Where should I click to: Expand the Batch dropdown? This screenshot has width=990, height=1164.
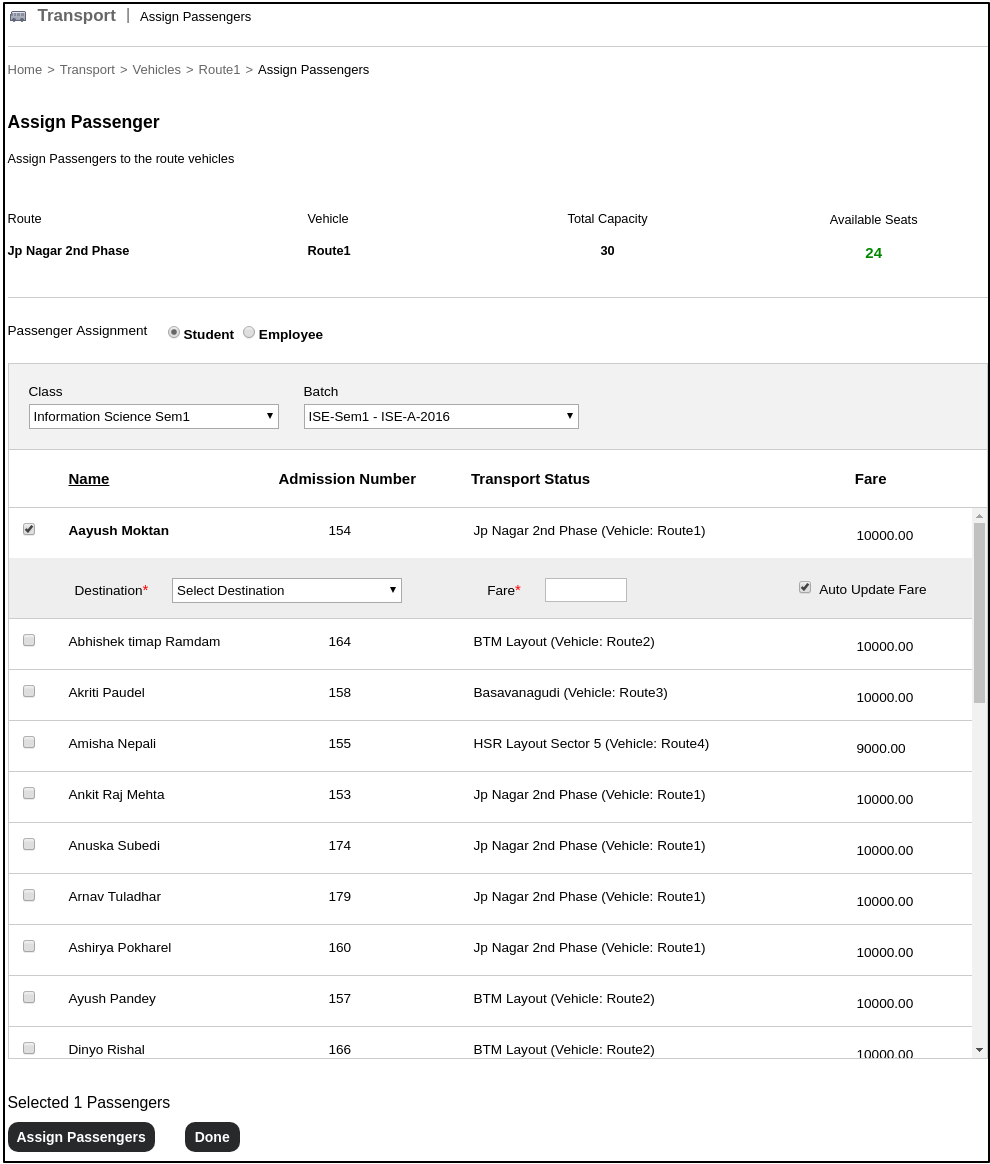(440, 416)
